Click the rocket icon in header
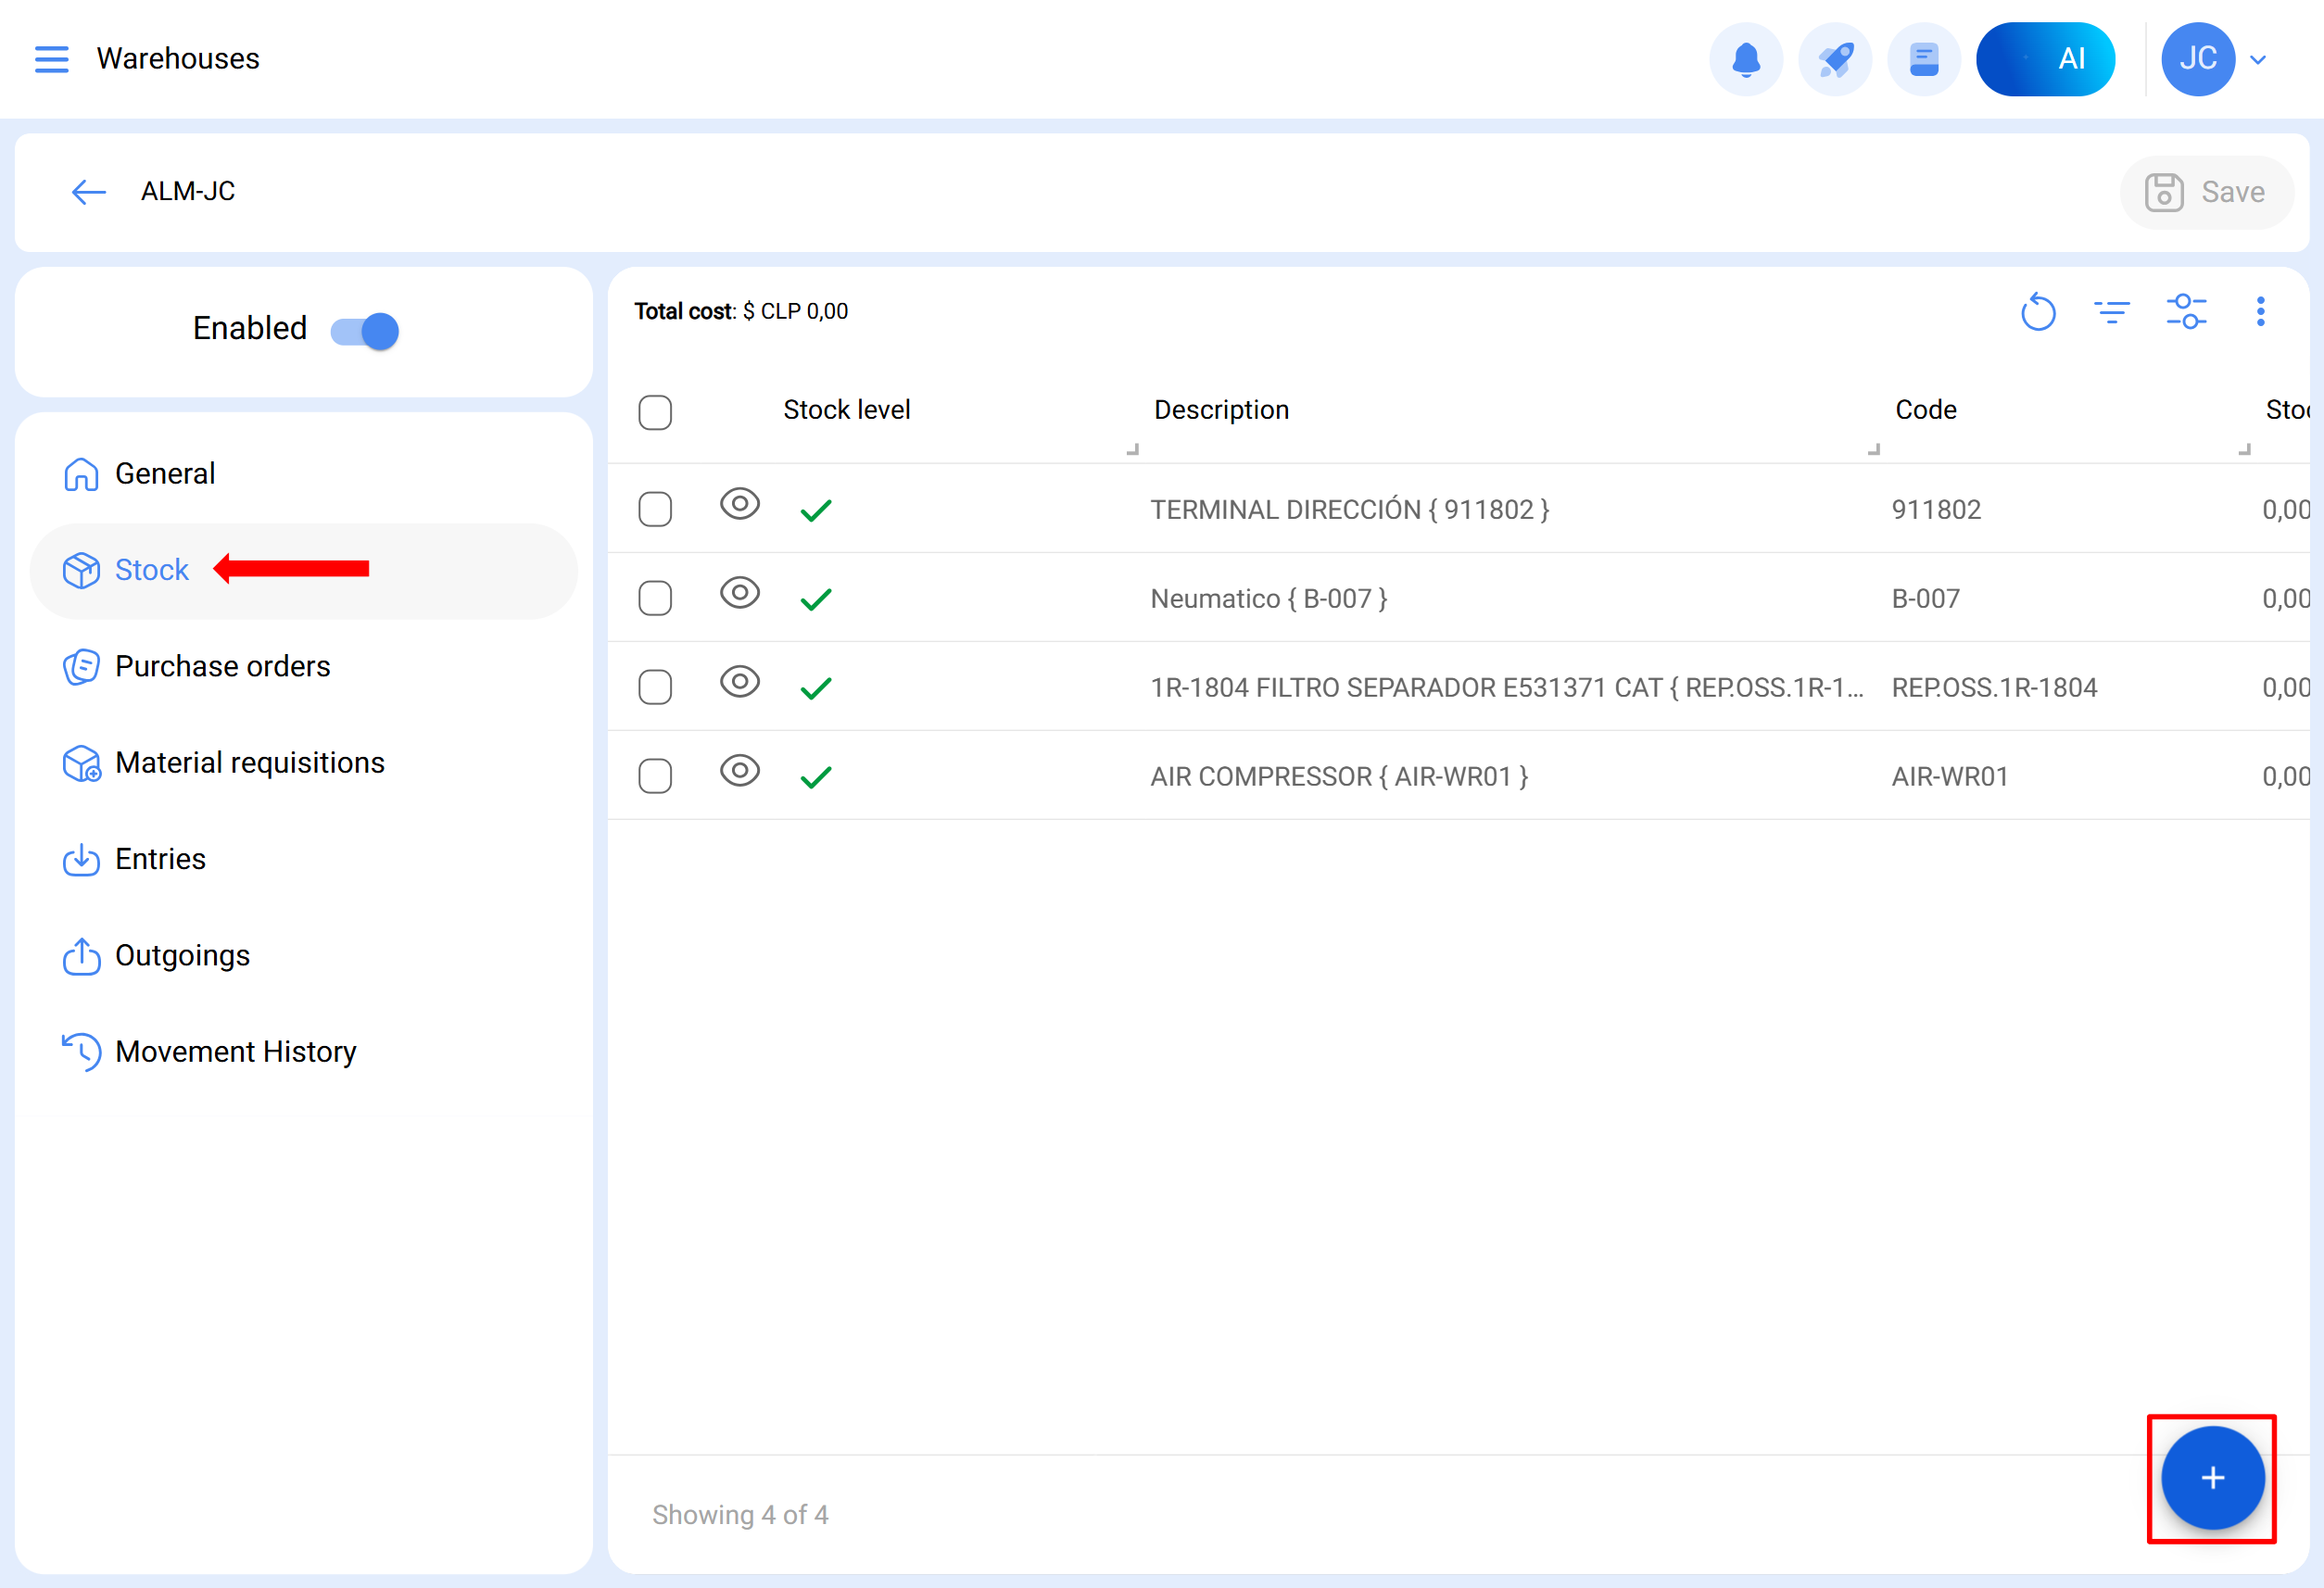Screen dimensions: 2324x1588 (x=1834, y=59)
